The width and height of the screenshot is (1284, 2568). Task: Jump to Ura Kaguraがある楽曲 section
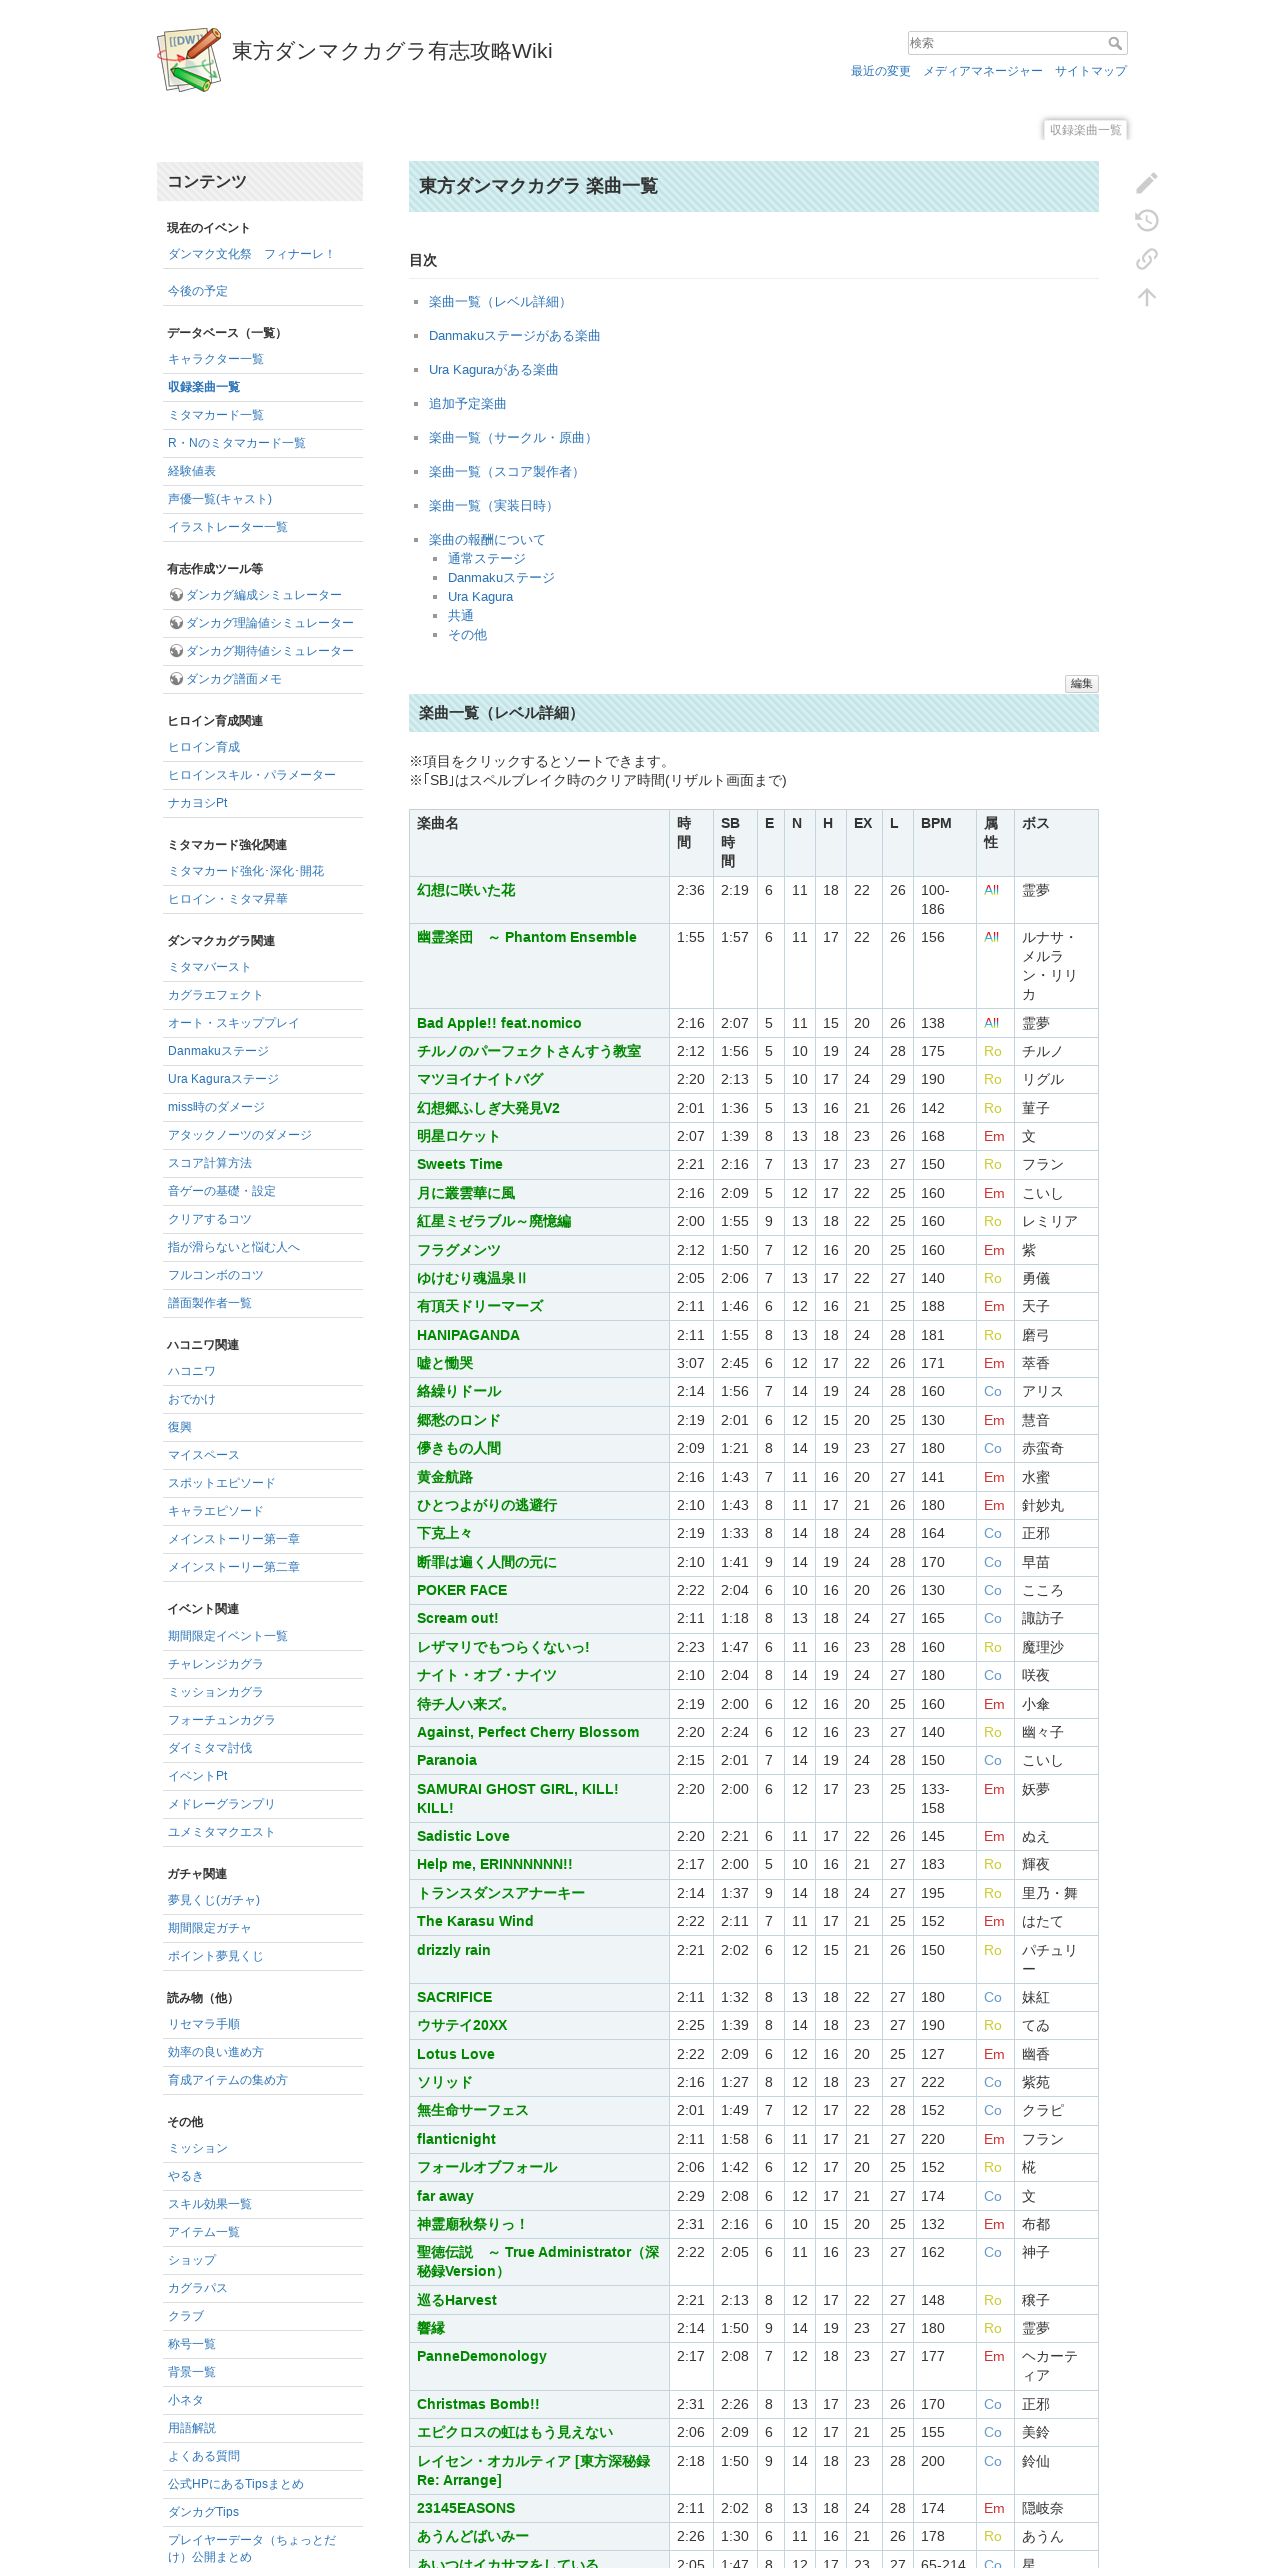[493, 370]
